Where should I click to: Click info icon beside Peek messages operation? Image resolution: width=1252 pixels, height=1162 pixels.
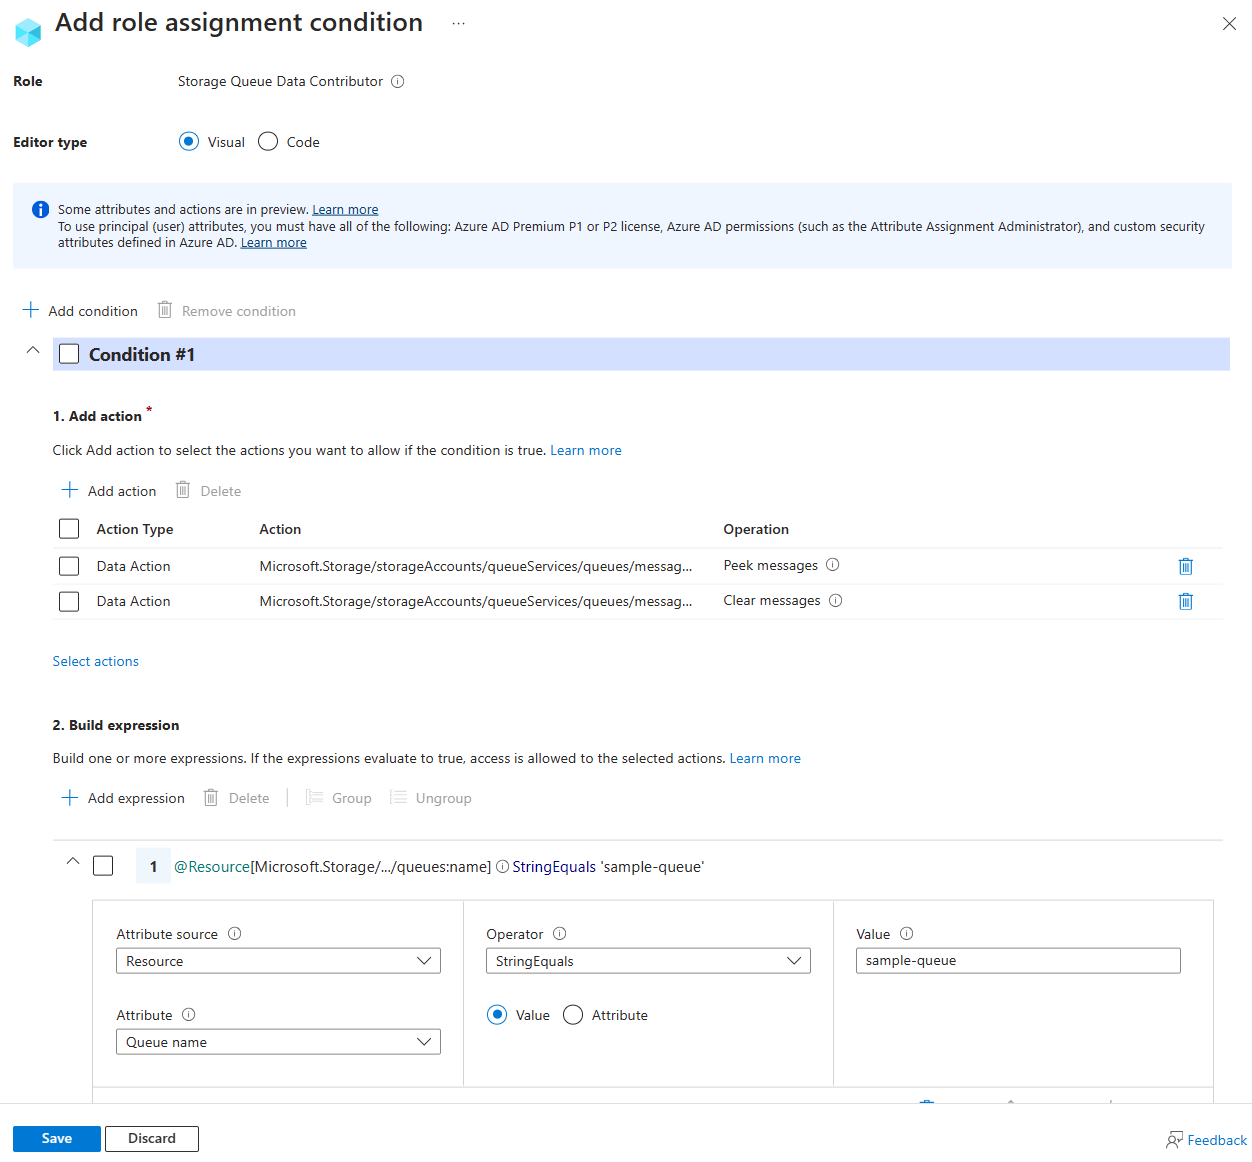833,565
